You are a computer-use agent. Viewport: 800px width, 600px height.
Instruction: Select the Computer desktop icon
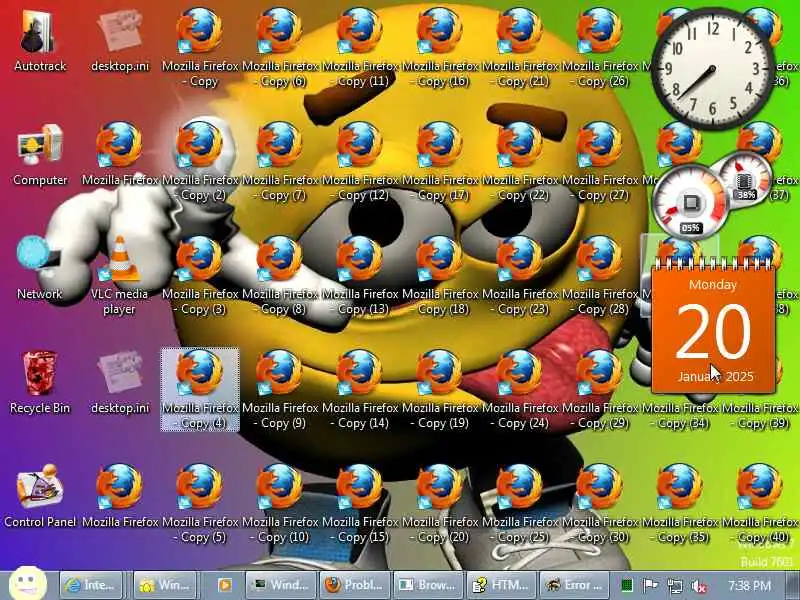(40, 155)
